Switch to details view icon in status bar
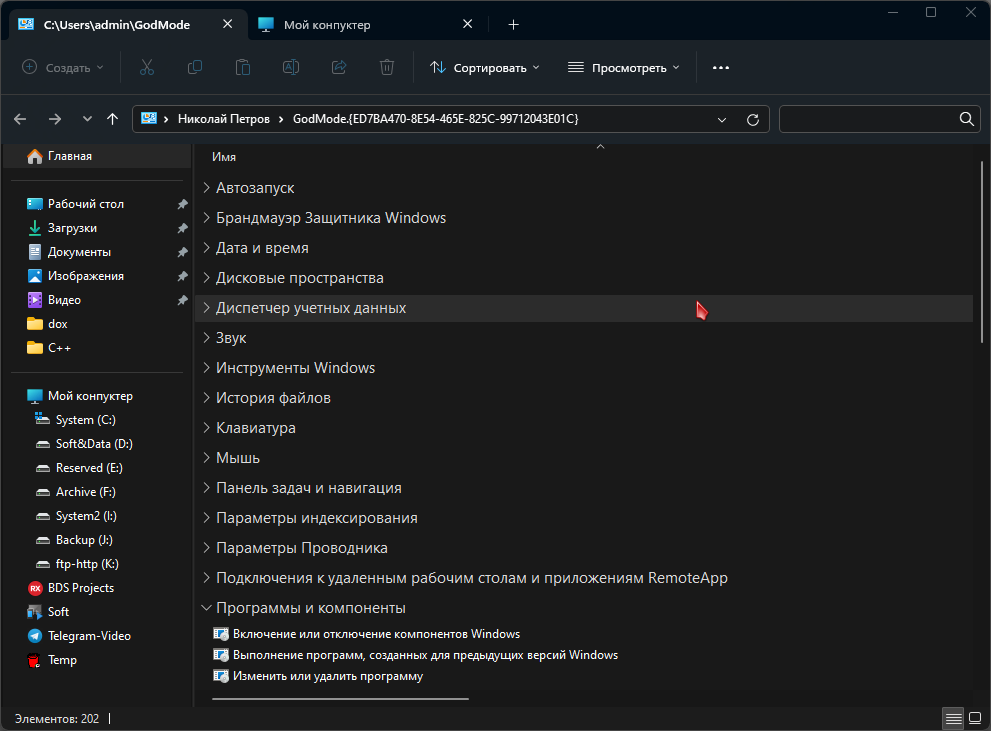Screen dimensions: 991x731 pyautogui.click(x=953, y=718)
